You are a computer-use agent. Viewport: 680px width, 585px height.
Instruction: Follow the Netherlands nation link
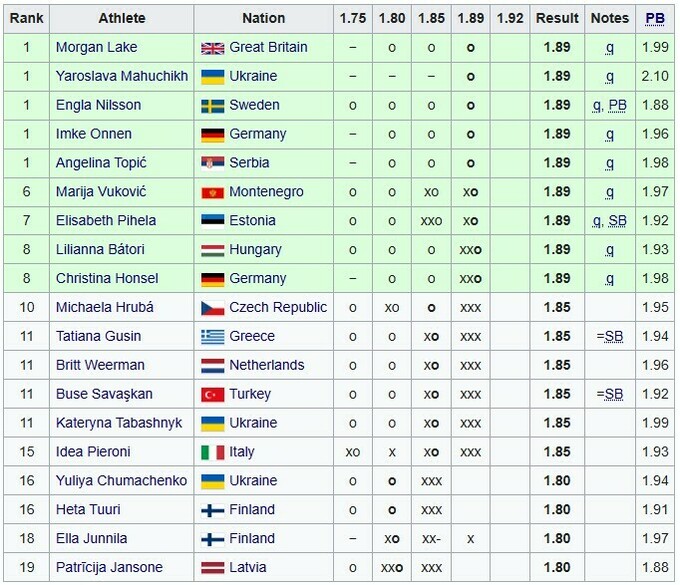click(x=265, y=365)
